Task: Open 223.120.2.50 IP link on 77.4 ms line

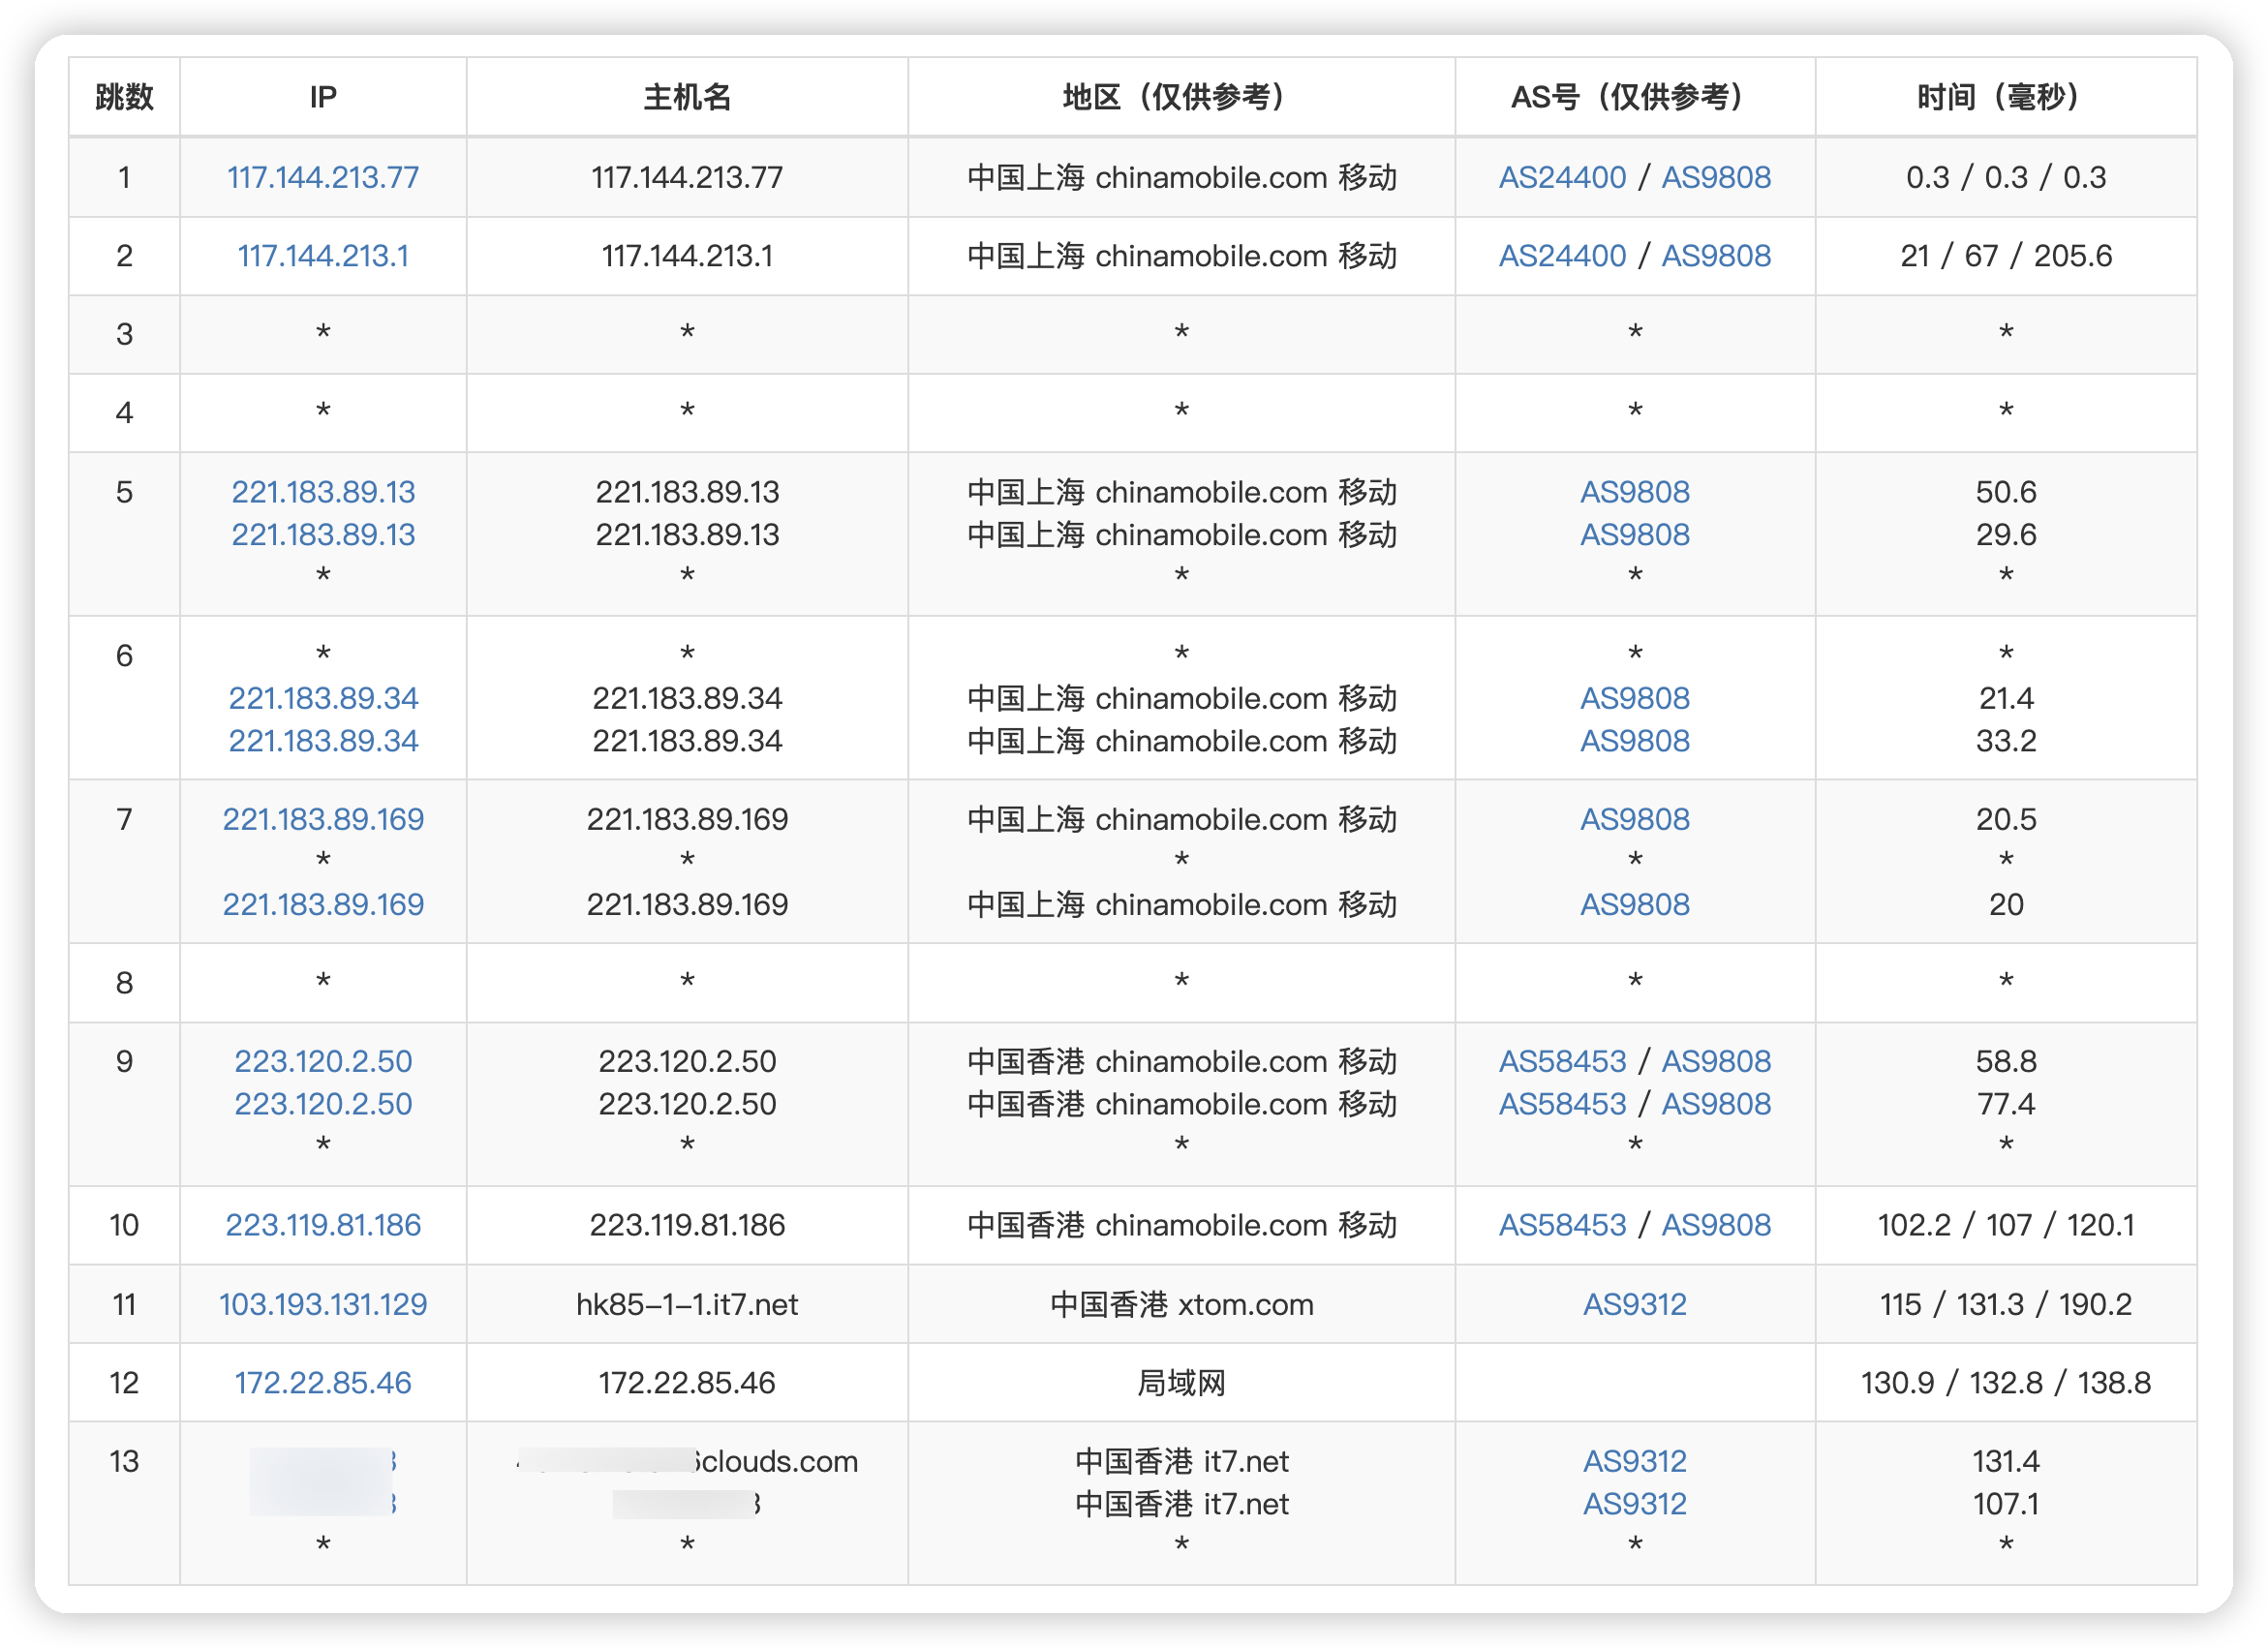Action: coord(323,1104)
